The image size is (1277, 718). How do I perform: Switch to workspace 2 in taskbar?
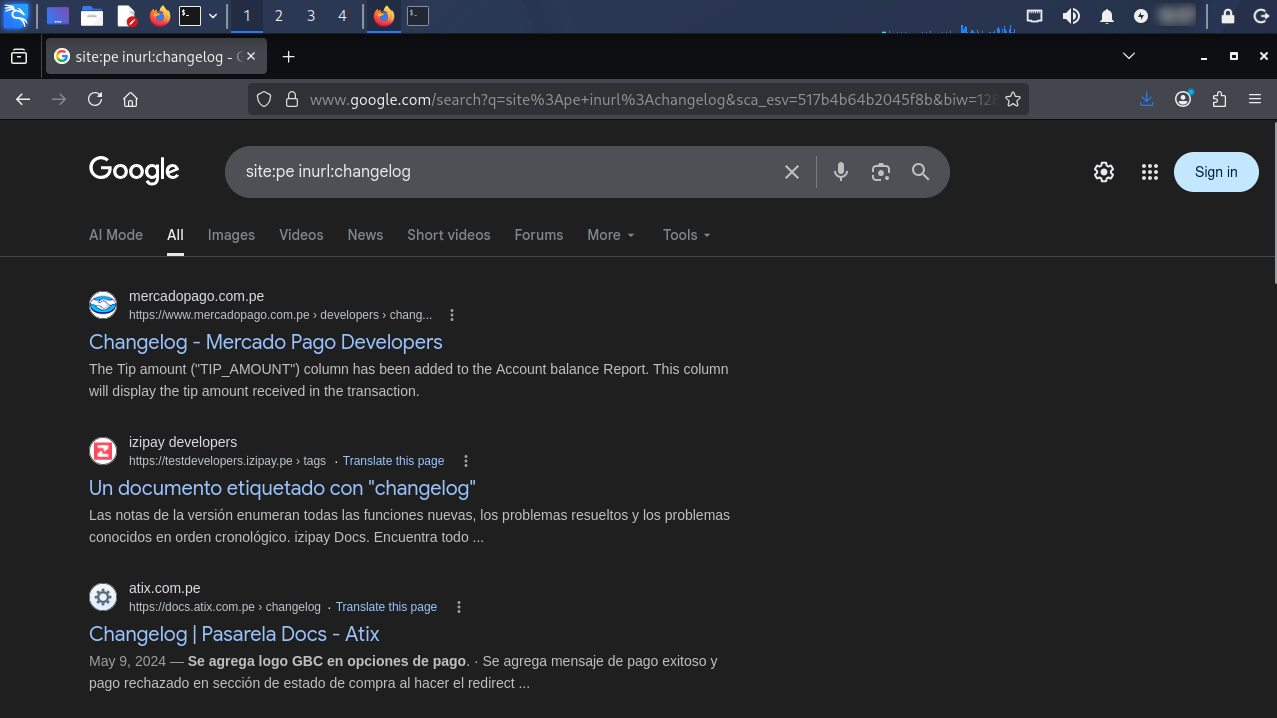[x=278, y=16]
